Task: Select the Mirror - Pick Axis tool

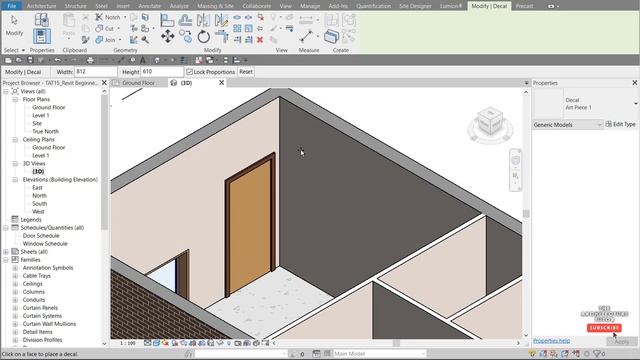Action: [203, 20]
